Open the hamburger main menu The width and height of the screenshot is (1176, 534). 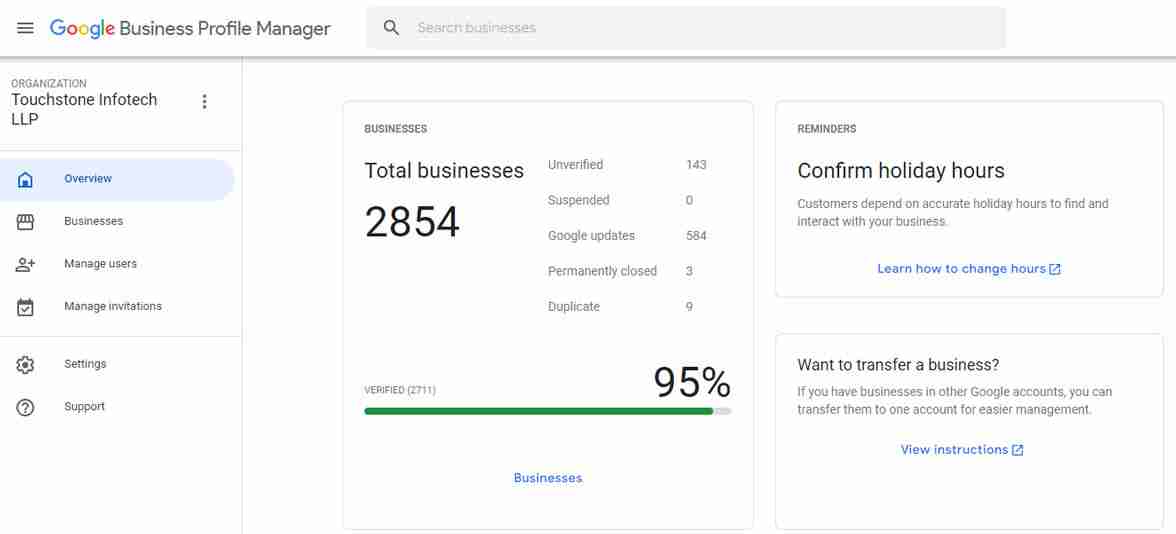[25, 28]
